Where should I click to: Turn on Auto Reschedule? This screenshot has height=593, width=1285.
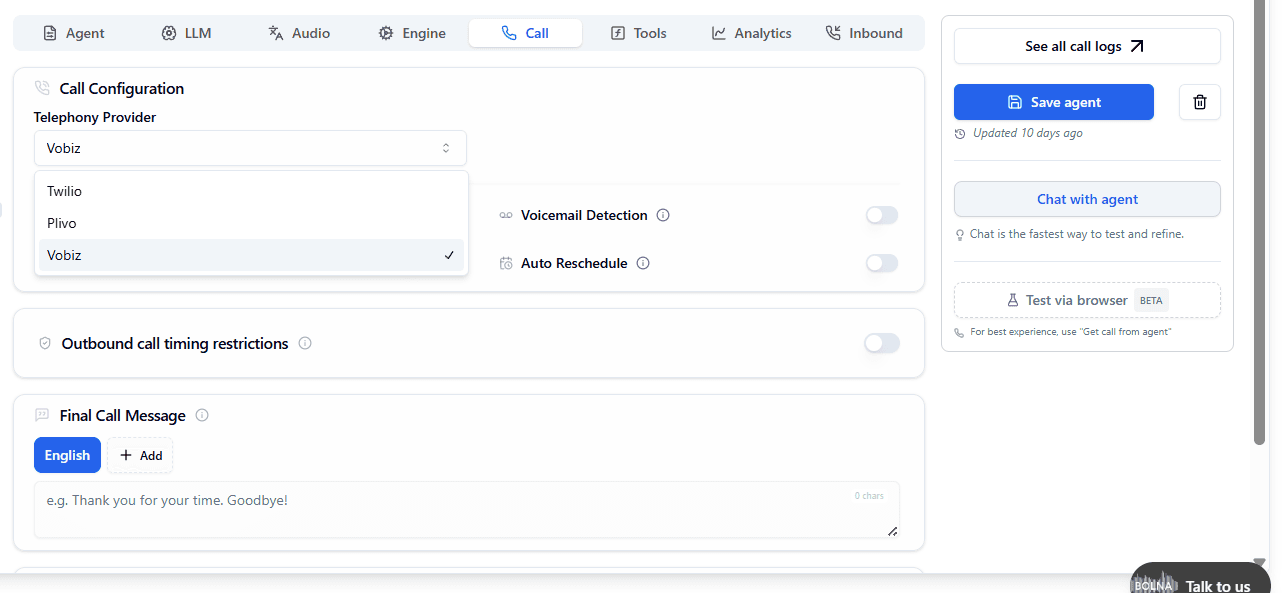point(881,263)
